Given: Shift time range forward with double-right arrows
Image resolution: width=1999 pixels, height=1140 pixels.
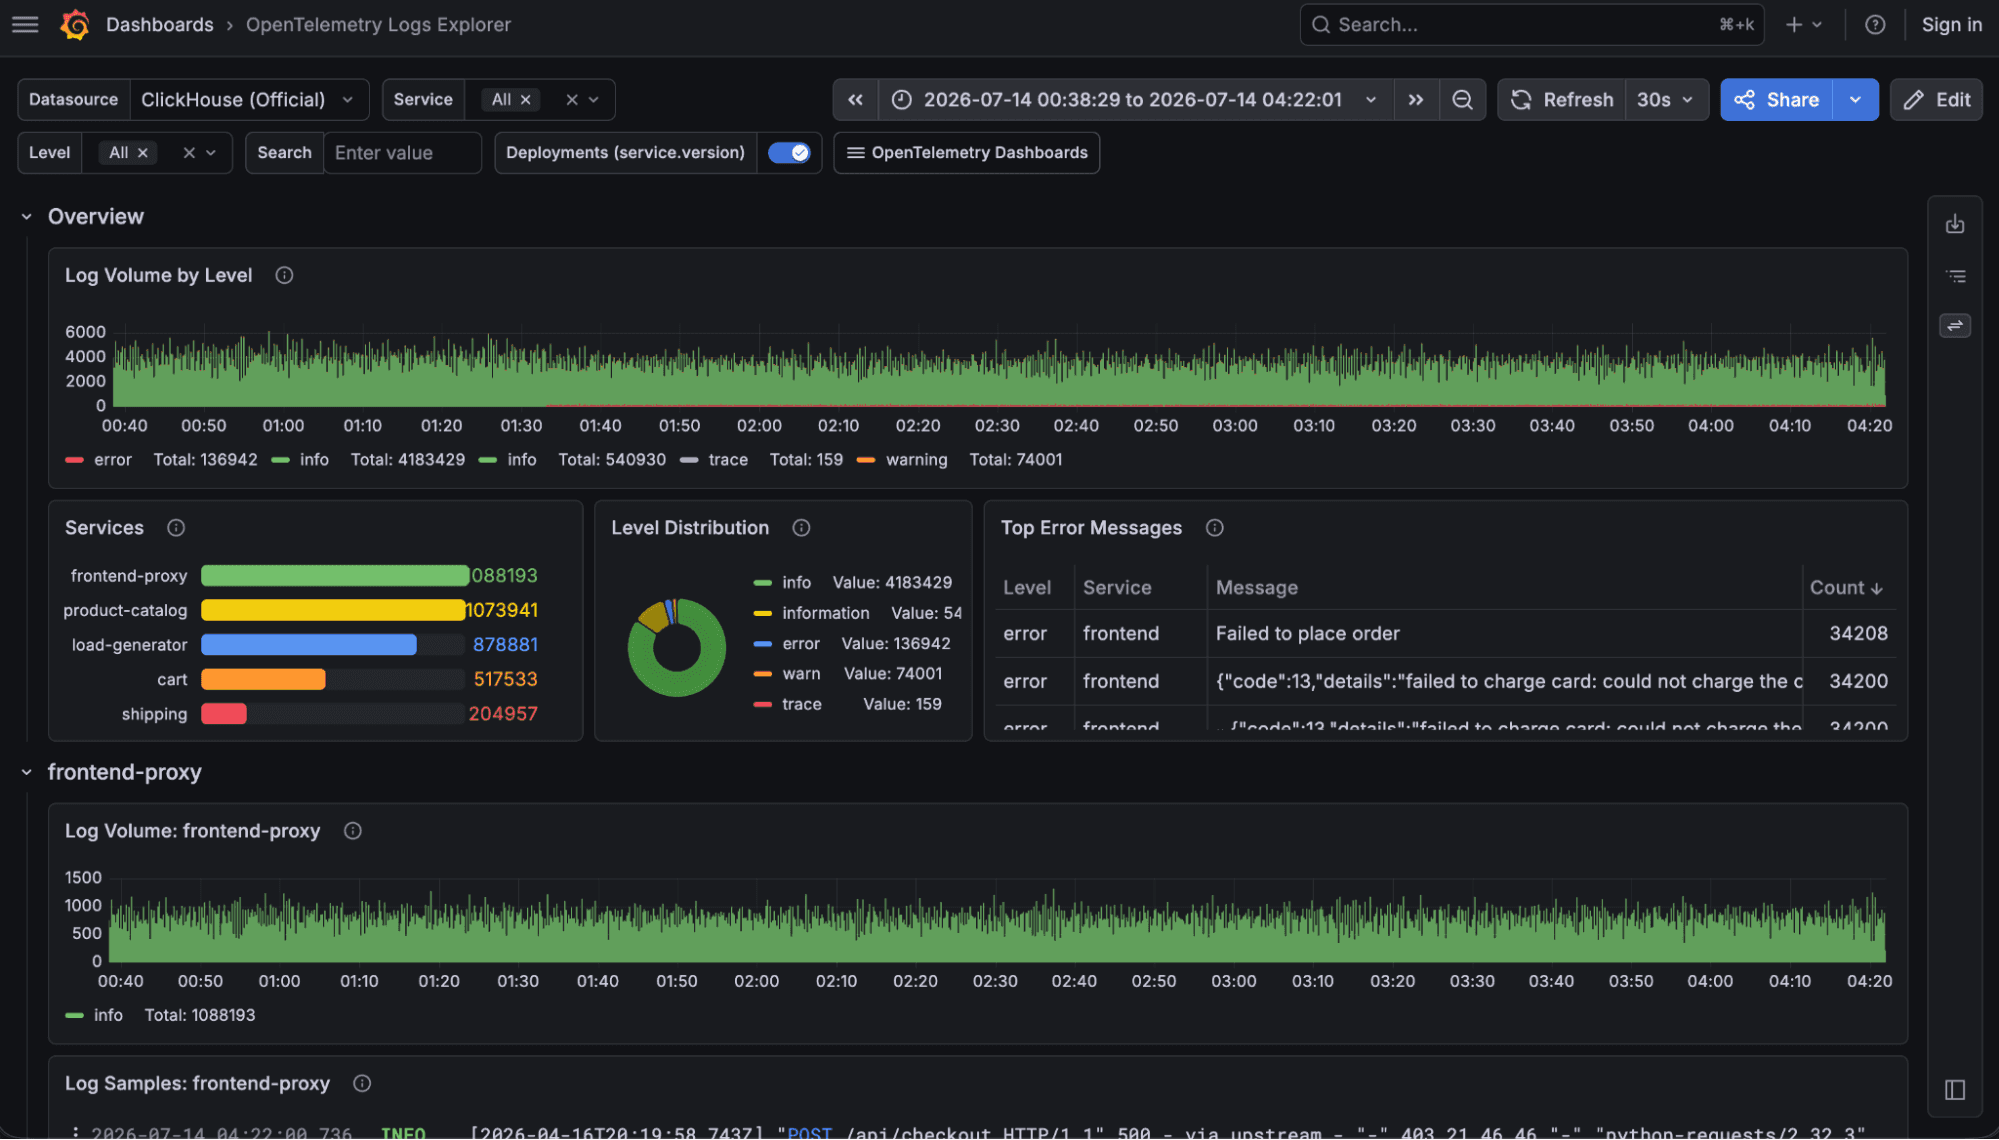Looking at the screenshot, I should click(1416, 100).
